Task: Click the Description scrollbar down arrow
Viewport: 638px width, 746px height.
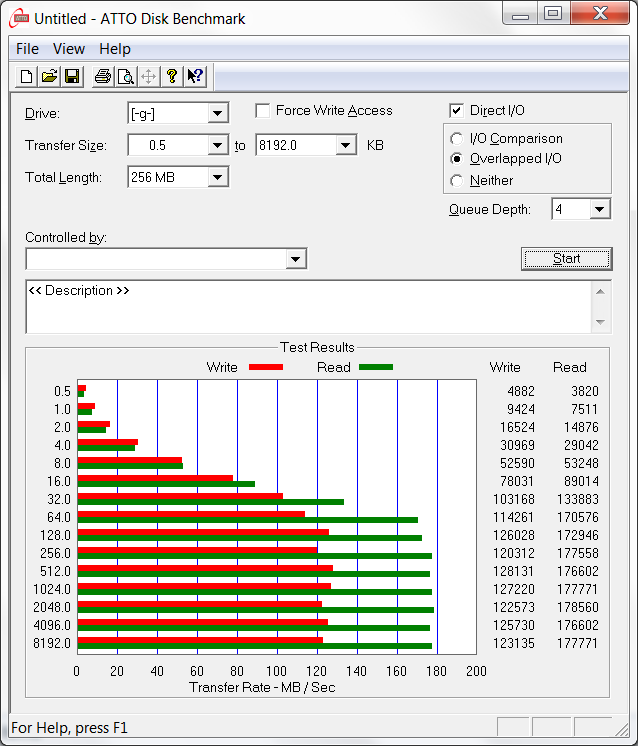Action: 600,322
